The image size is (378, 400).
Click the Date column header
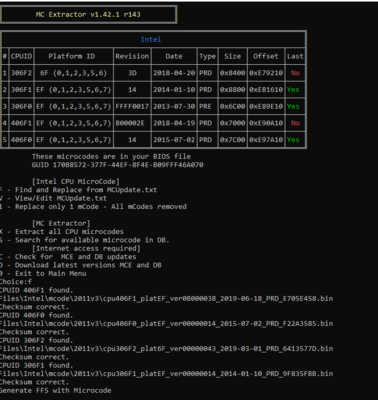pos(174,56)
